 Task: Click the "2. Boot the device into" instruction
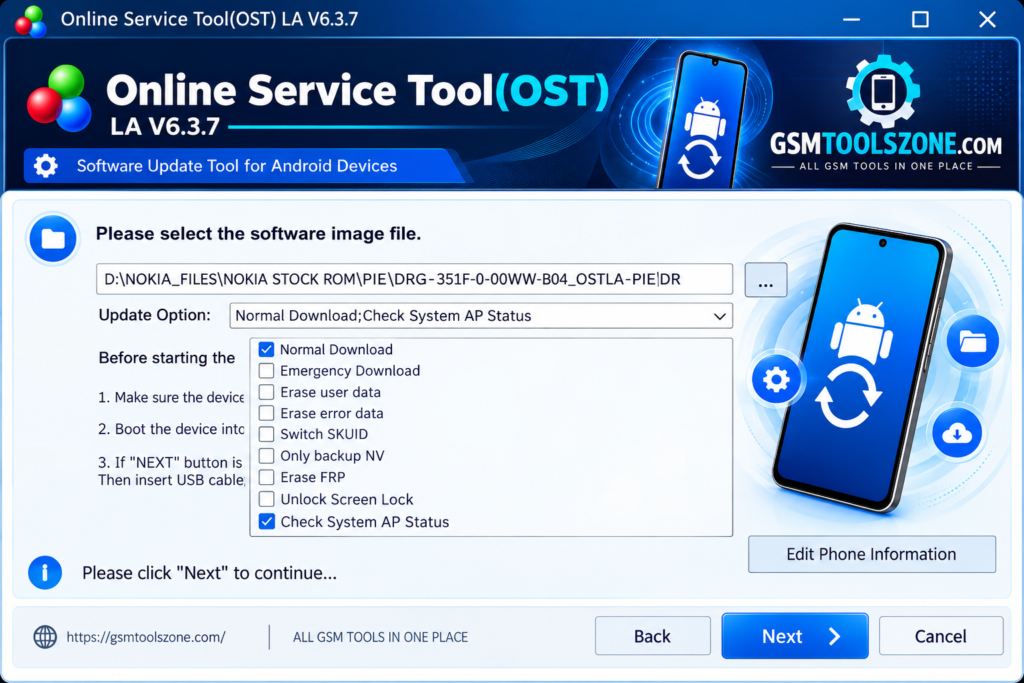171,430
